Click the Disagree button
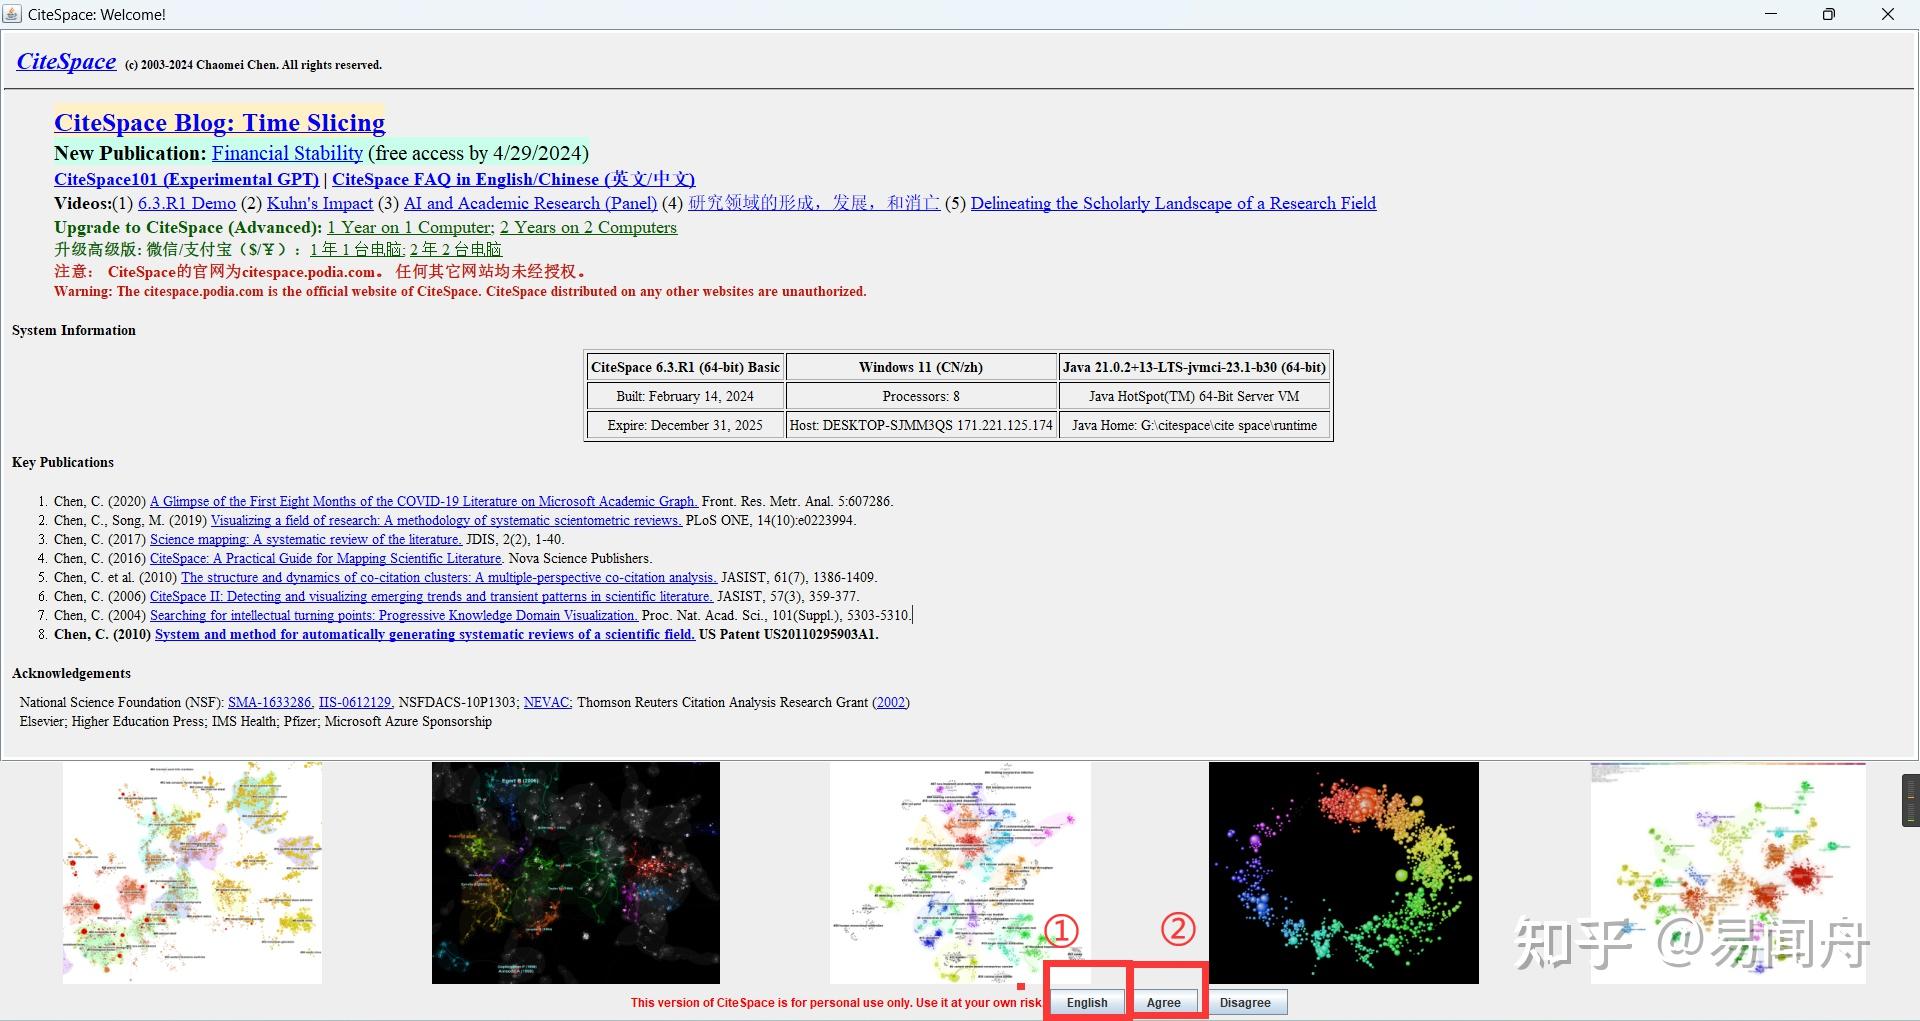Screen dimensions: 1920x1021 [x=1245, y=1002]
